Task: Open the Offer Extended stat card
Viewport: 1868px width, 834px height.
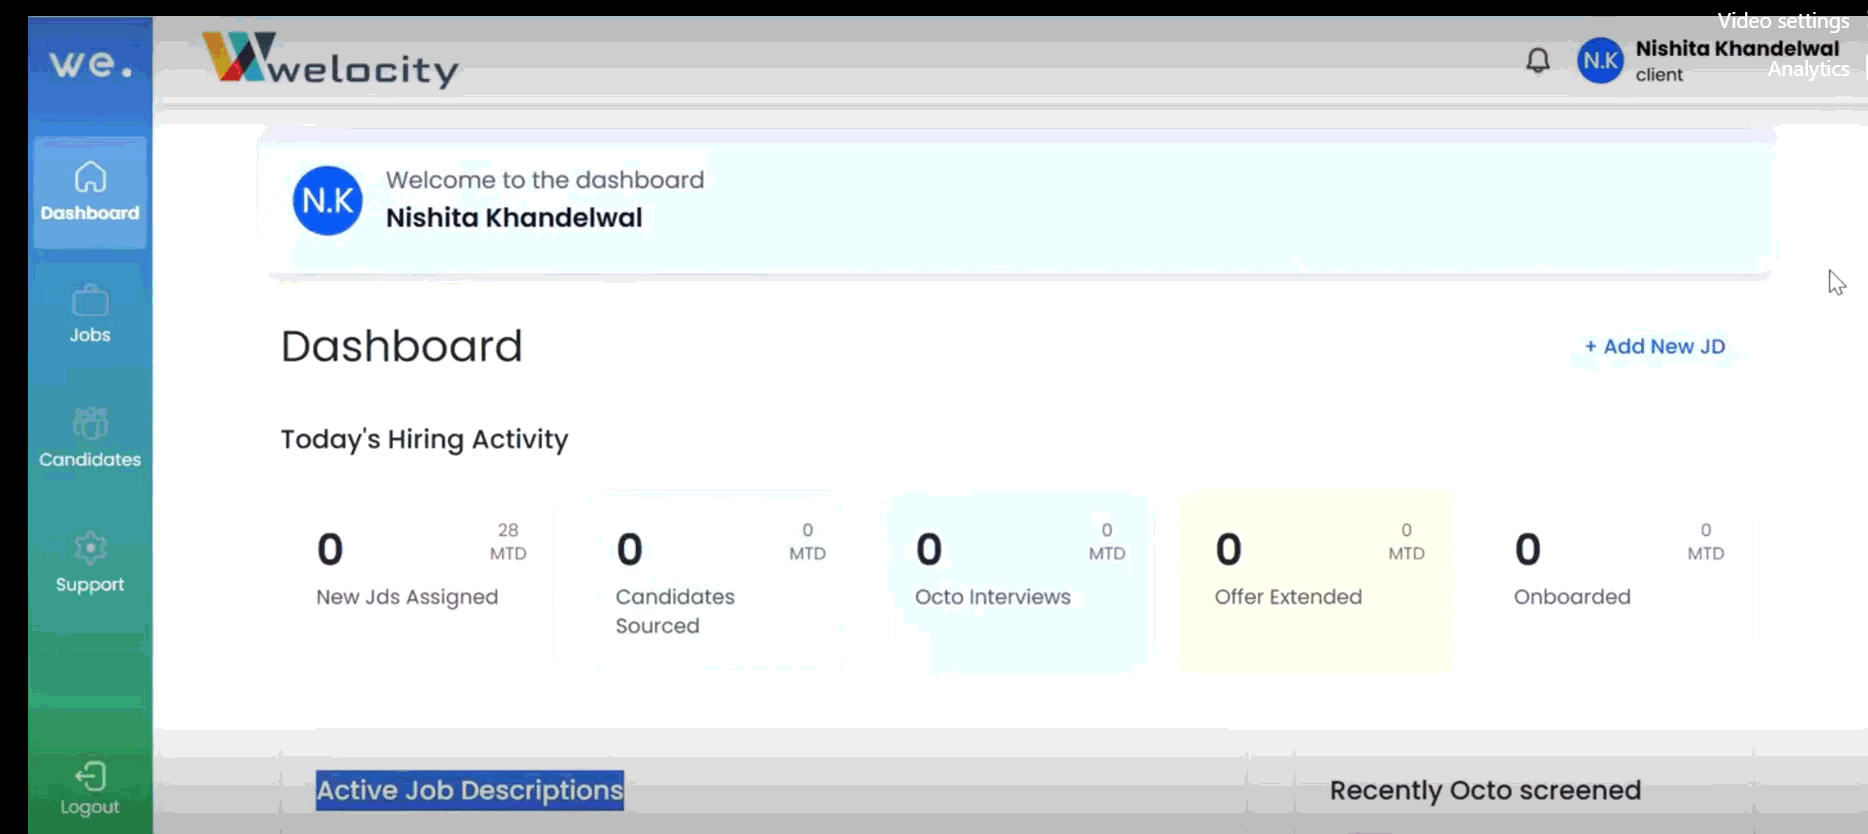Action: (x=1316, y=580)
